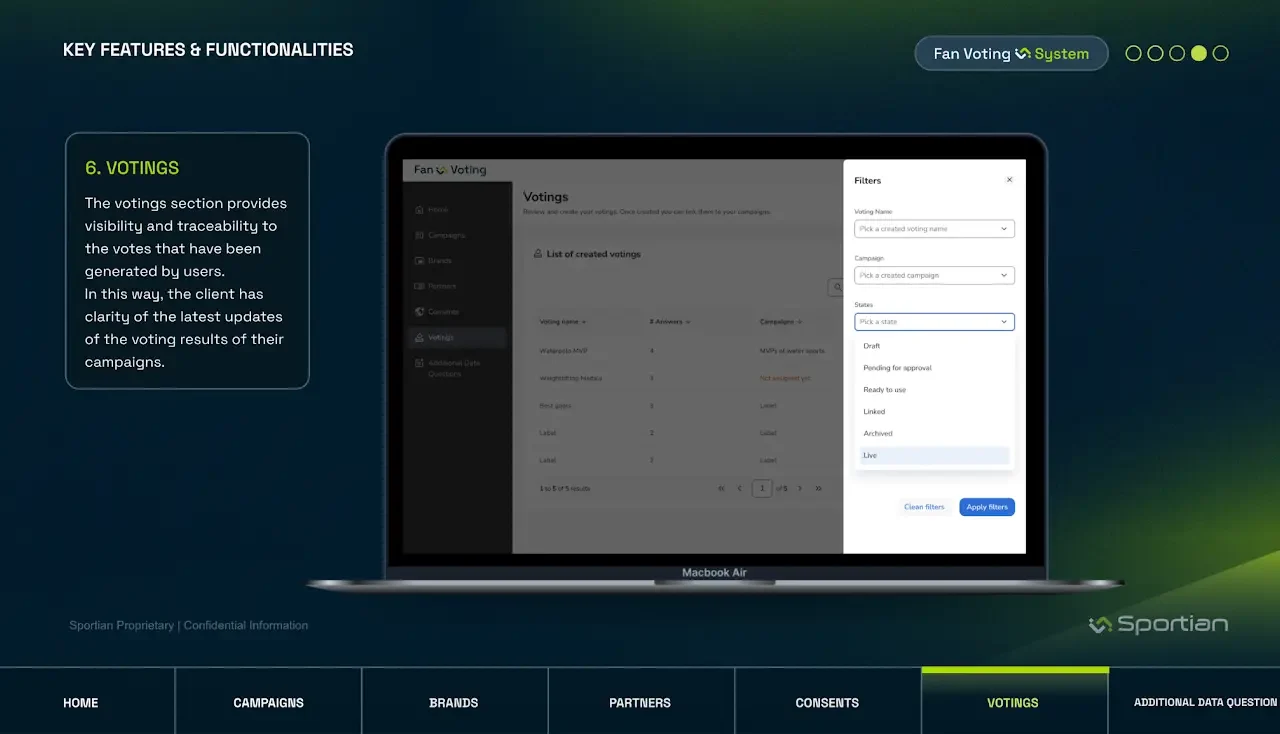
Task: Close the Filters panel
Action: coord(1009,180)
